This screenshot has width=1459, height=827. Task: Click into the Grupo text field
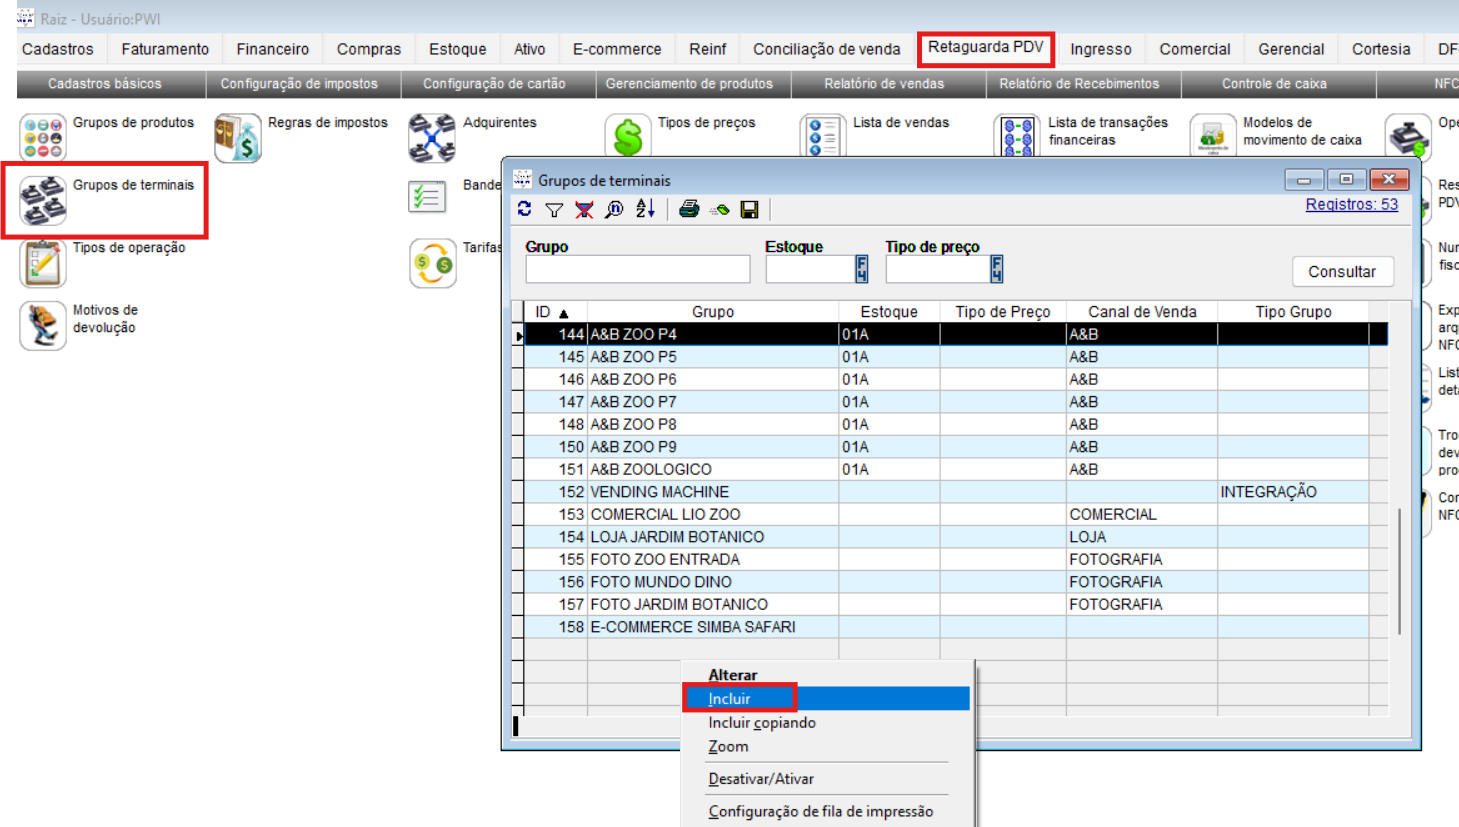pos(637,269)
